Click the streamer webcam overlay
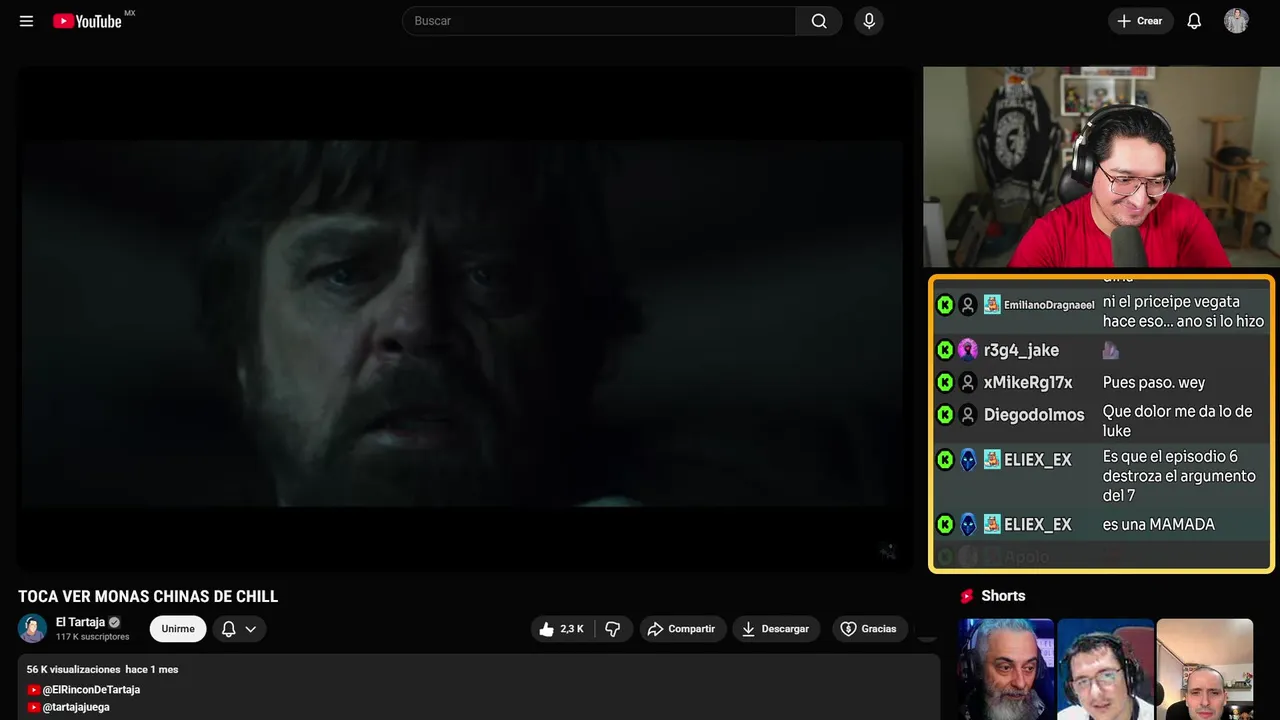 (1099, 168)
